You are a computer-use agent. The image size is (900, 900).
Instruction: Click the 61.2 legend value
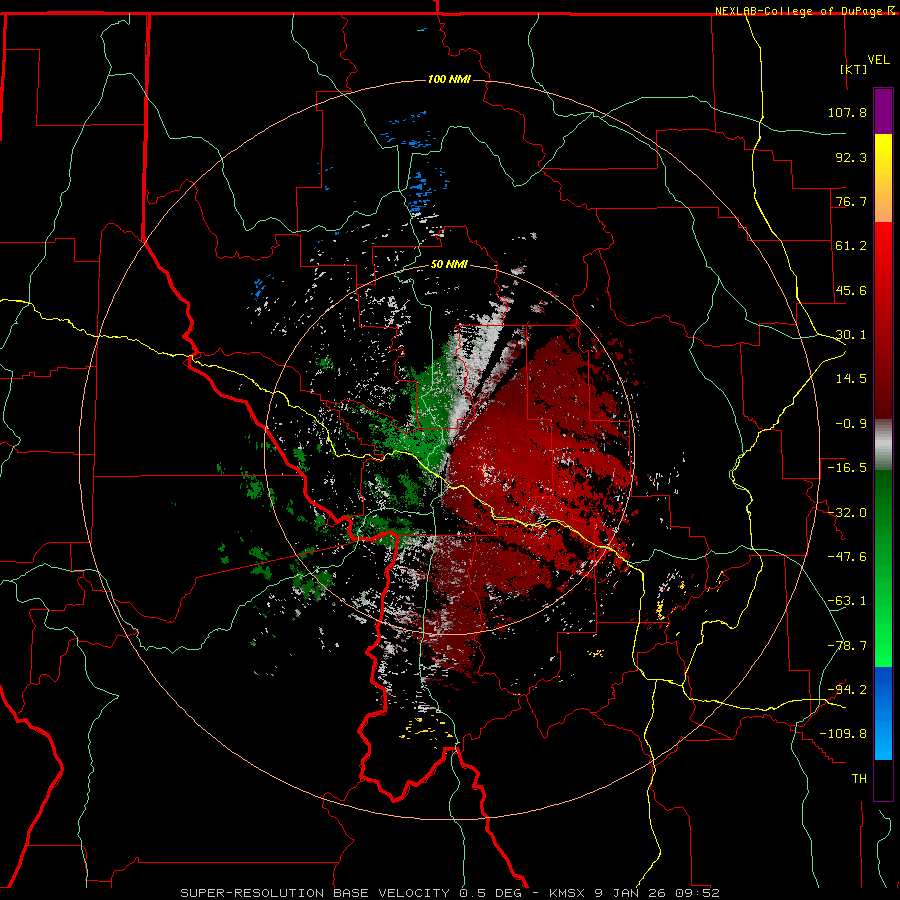[851, 246]
